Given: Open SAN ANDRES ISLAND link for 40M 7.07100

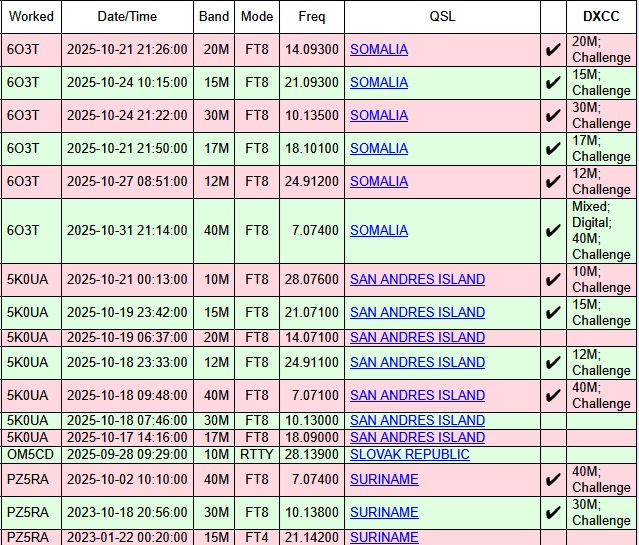Looking at the screenshot, I should (x=417, y=395).
